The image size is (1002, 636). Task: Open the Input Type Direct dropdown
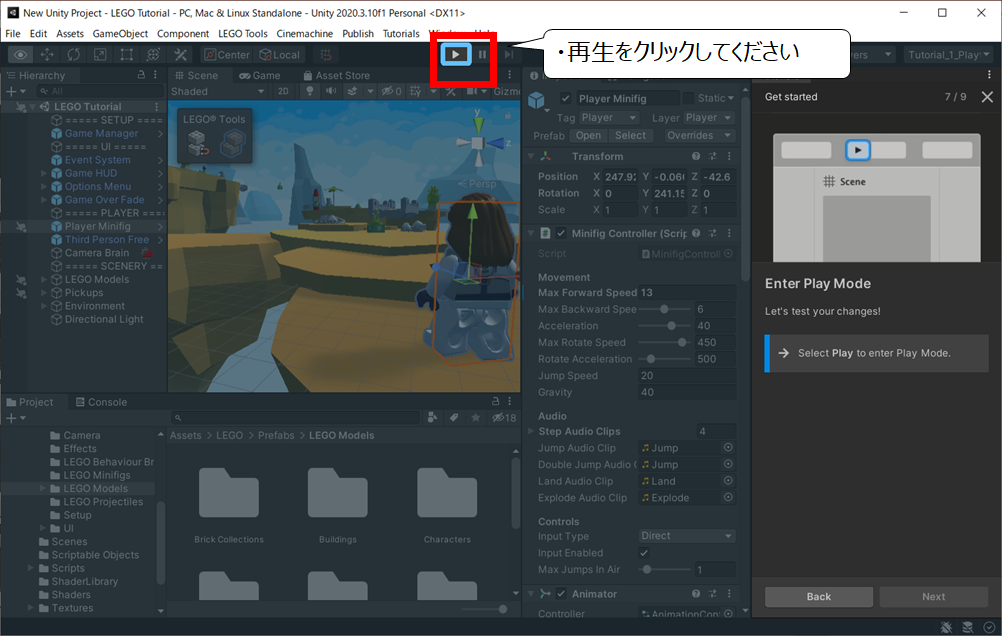click(687, 536)
